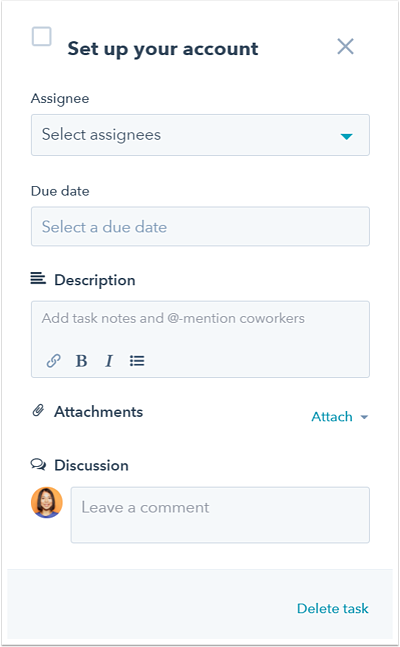This screenshot has height=647, width=400.
Task: Click the 'Set up your account' title
Action: (x=163, y=49)
